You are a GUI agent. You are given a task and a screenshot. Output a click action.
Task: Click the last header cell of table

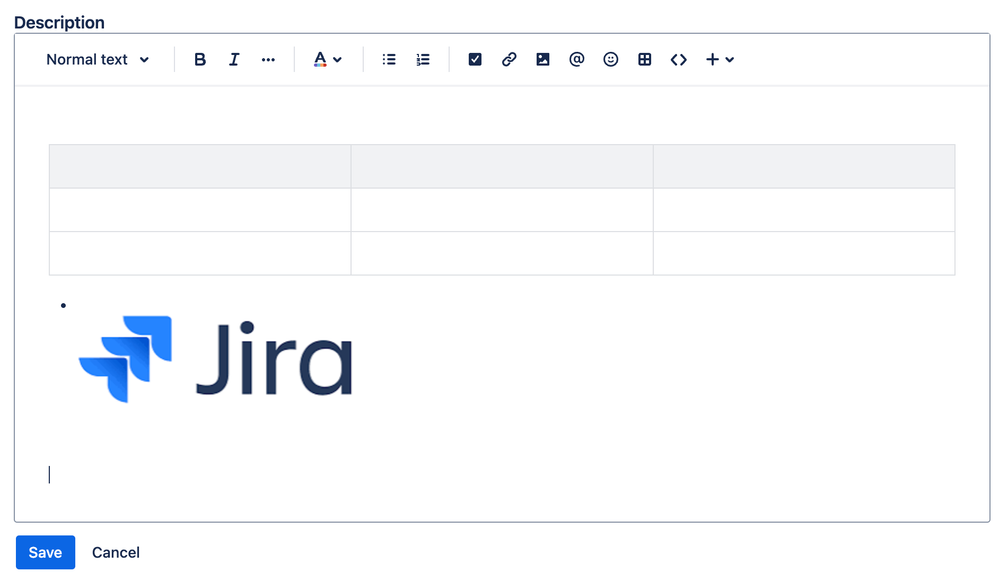click(x=804, y=166)
